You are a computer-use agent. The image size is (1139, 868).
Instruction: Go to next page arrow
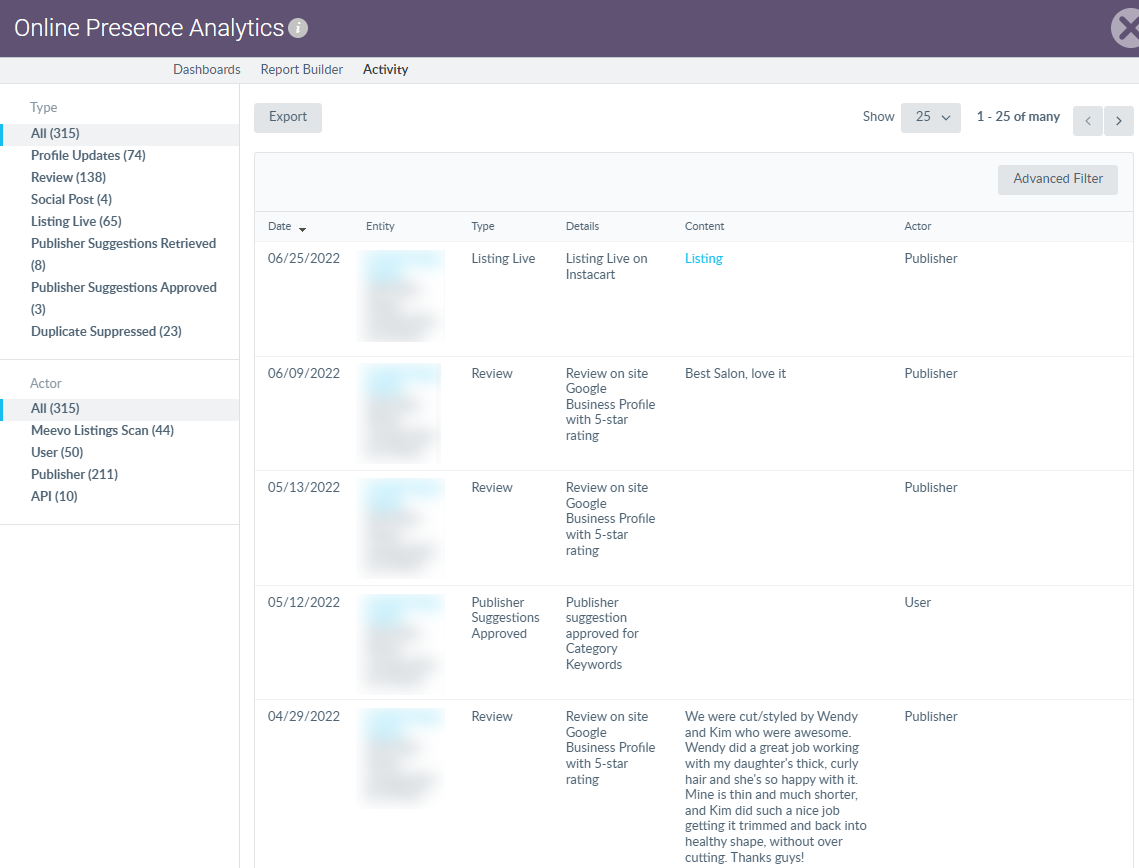point(1119,121)
